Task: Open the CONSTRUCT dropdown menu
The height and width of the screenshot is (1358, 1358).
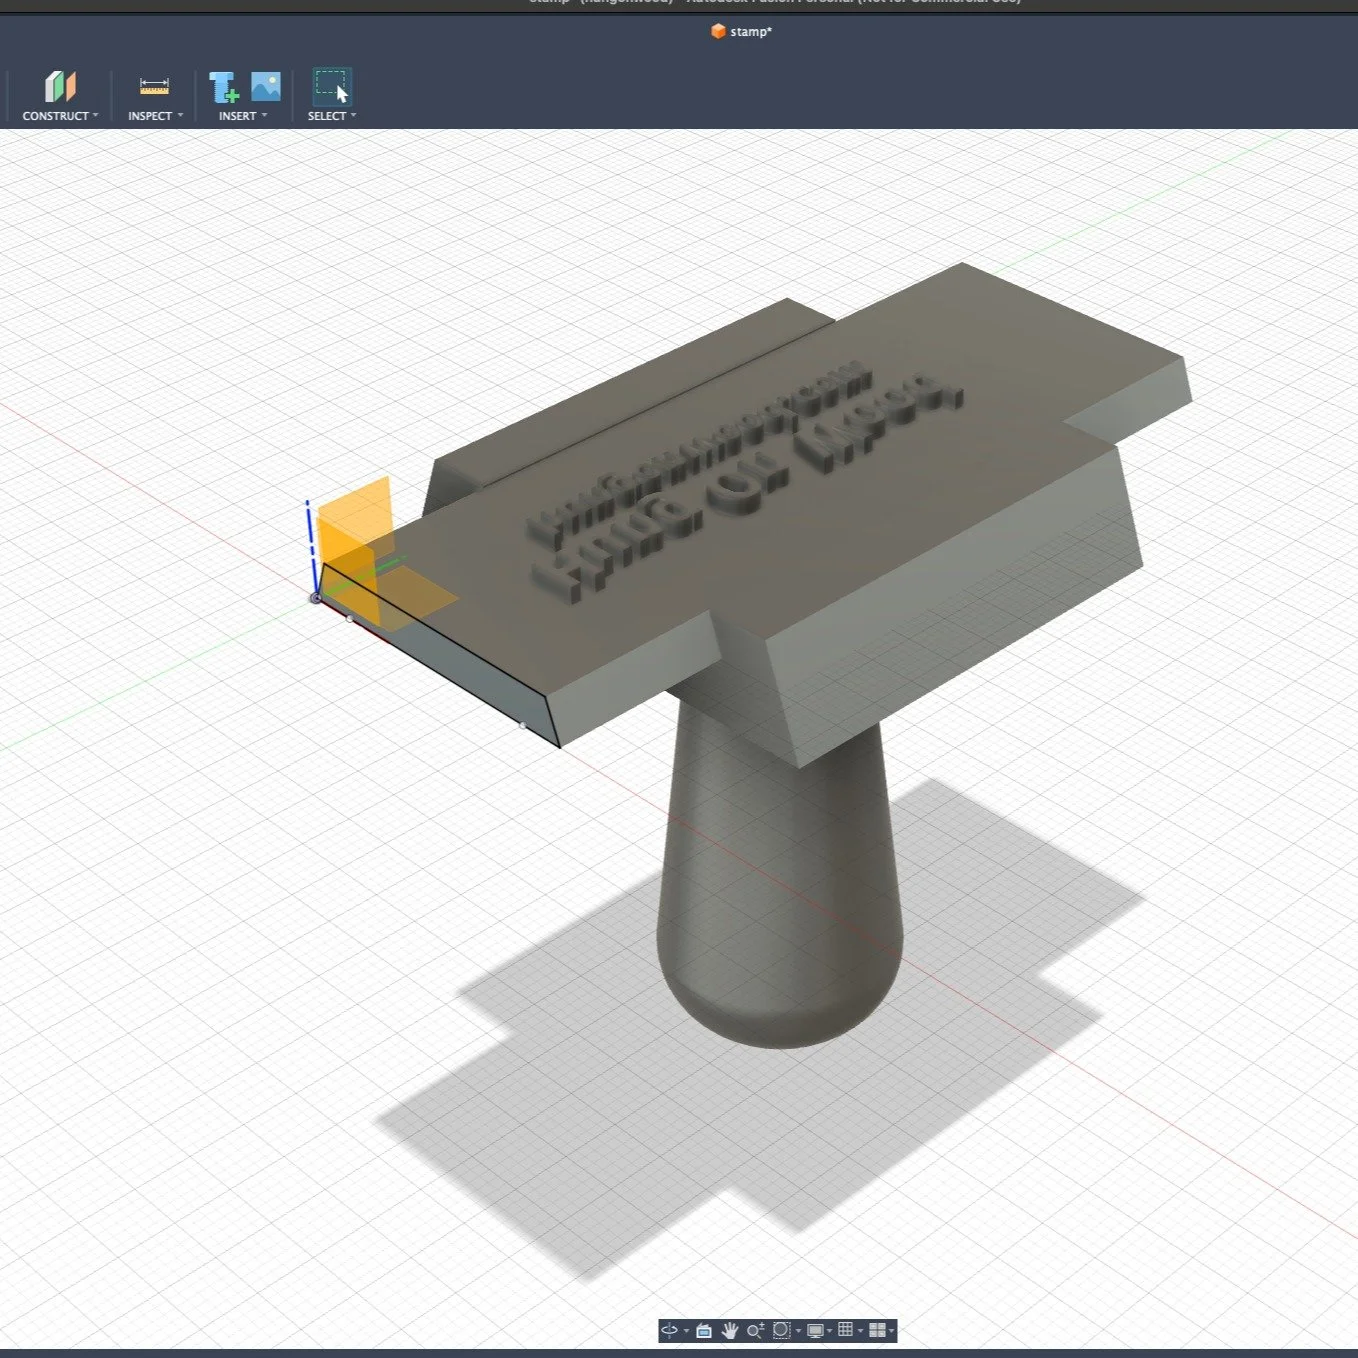Action: click(x=60, y=116)
